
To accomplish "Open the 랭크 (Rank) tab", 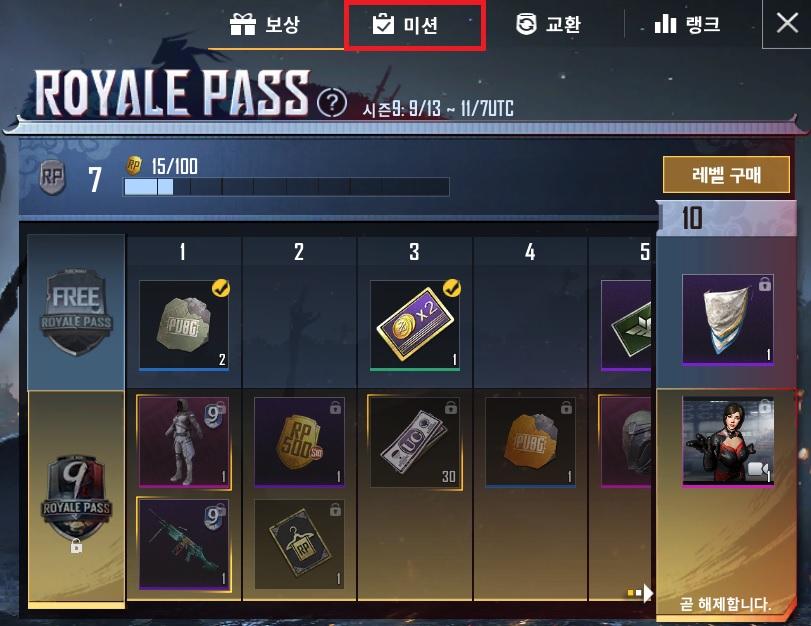I will coord(687,24).
